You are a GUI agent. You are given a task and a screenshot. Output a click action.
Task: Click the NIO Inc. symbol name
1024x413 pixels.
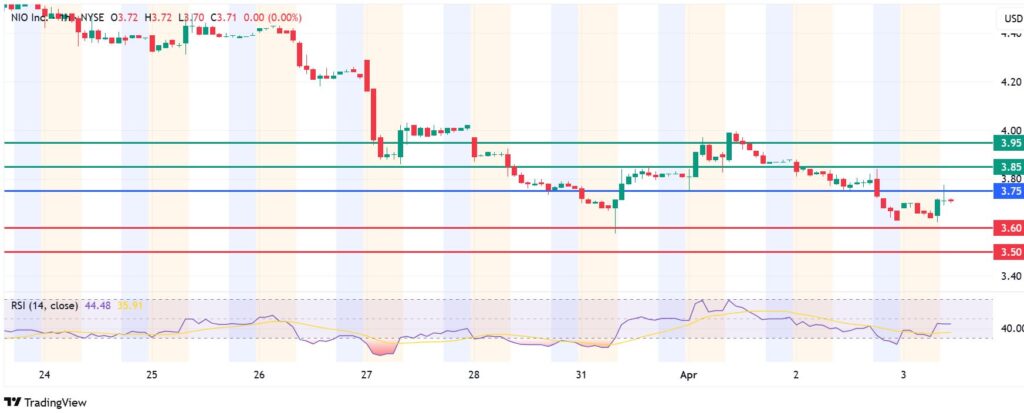[x=27, y=18]
